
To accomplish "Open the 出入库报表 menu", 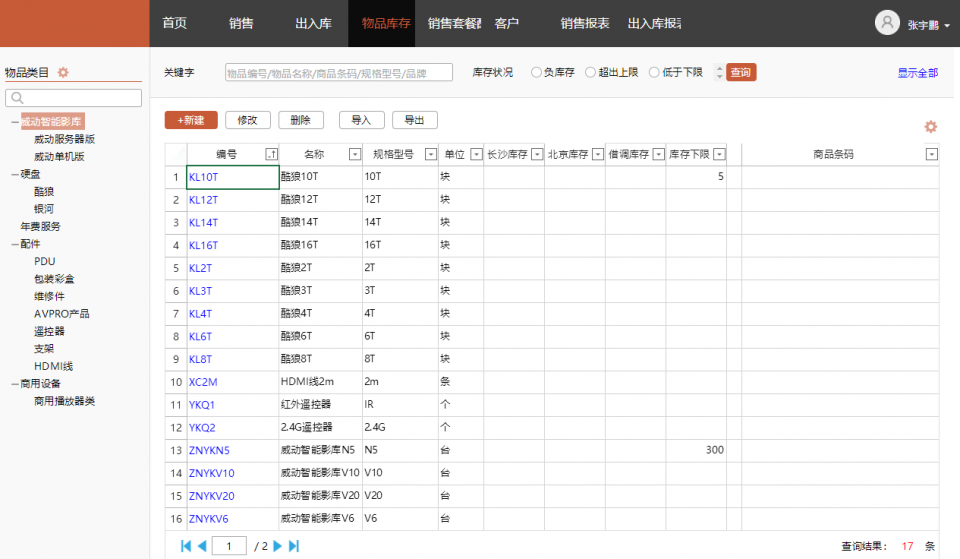I will point(654,23).
